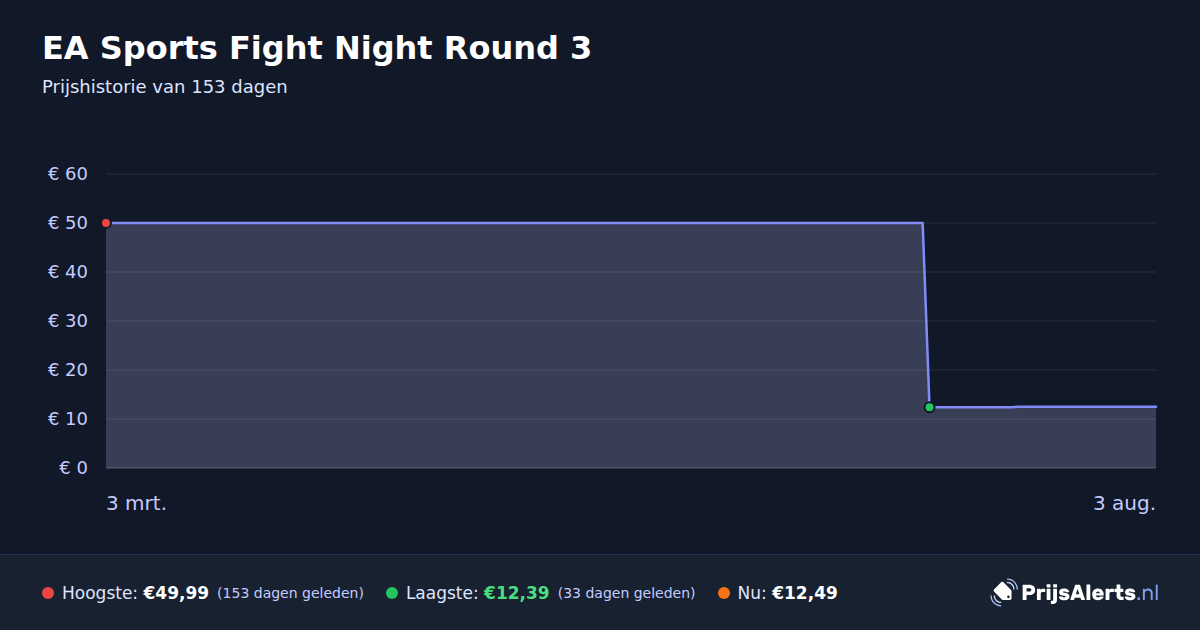This screenshot has width=1200, height=630.
Task: Click the EA Sports Fight Night Round 3 title
Action: tap(317, 48)
